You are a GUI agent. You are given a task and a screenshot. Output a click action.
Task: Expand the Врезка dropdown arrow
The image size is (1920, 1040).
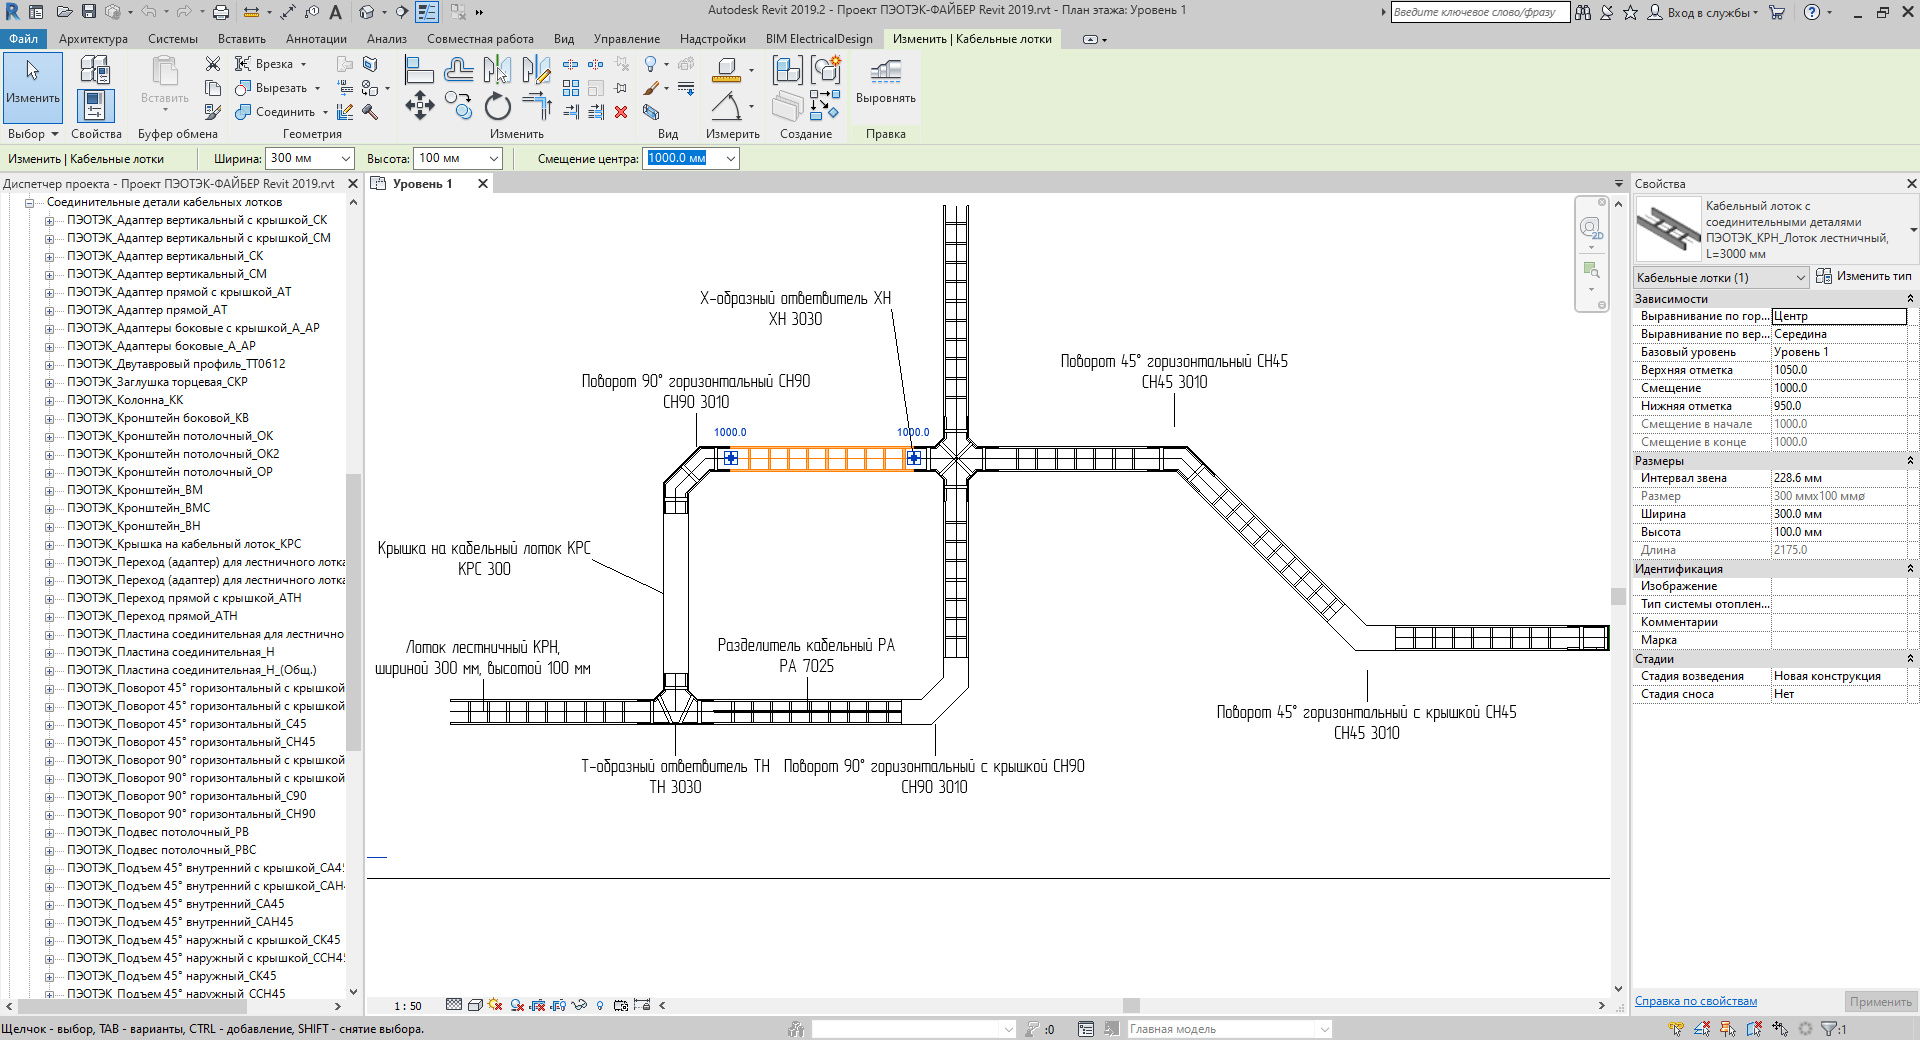[x=303, y=64]
